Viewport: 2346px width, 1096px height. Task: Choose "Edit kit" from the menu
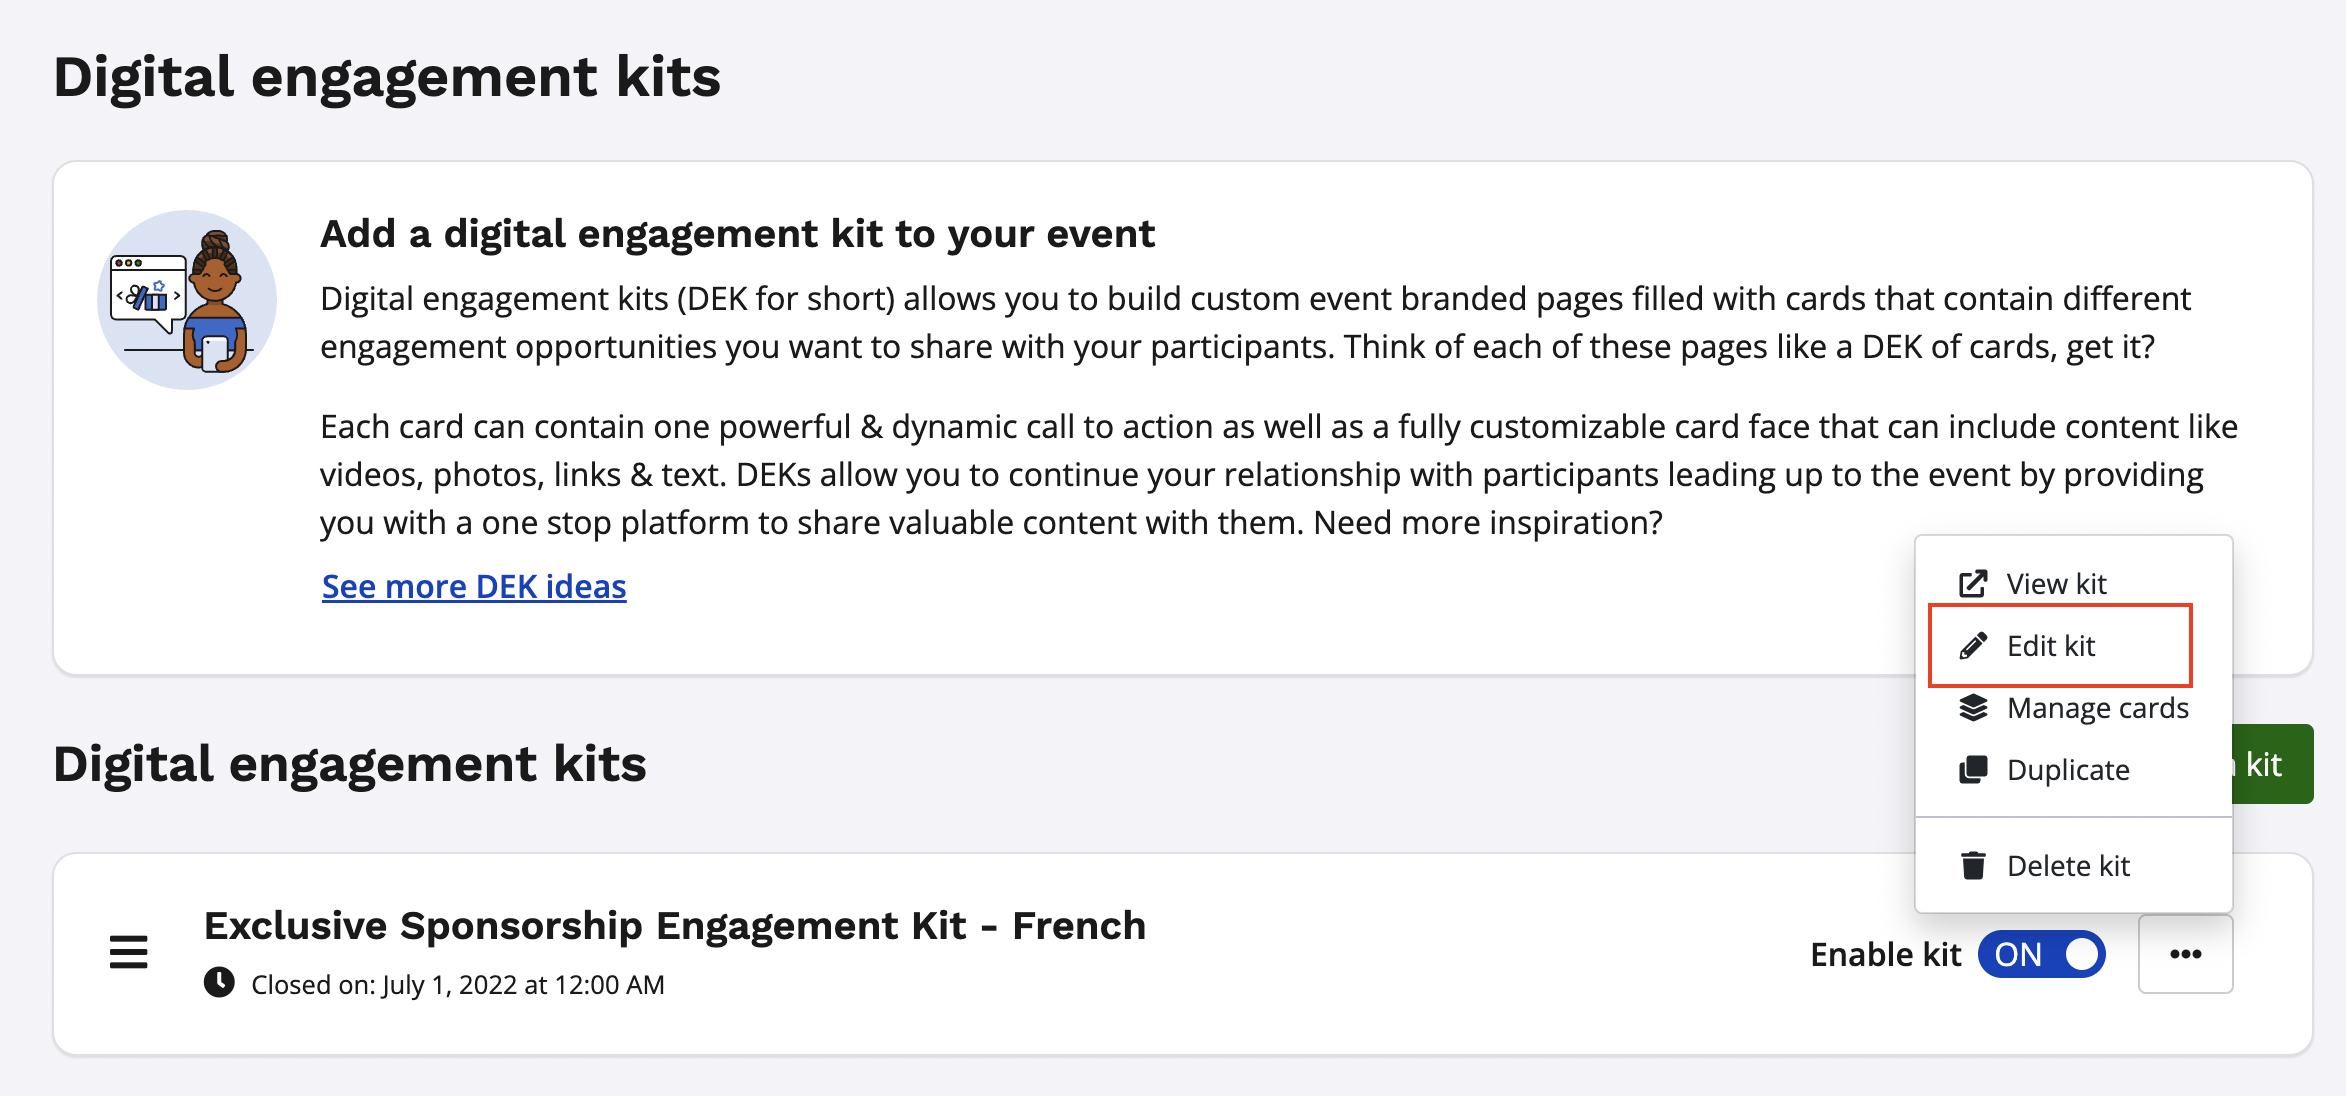coord(2051,646)
